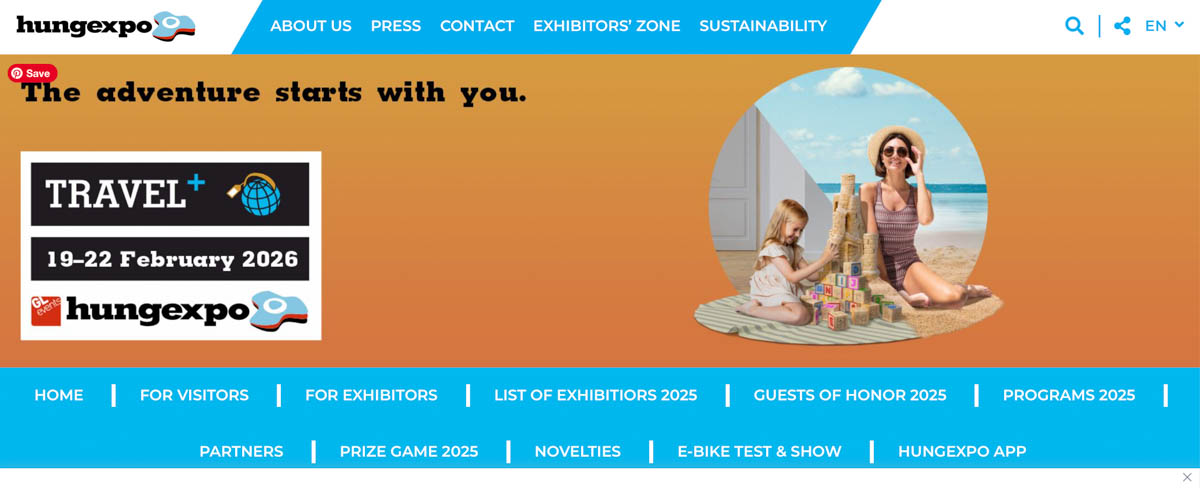This screenshot has width=1200, height=488.
Task: Open the Hungexpo App page
Action: [x=962, y=451]
